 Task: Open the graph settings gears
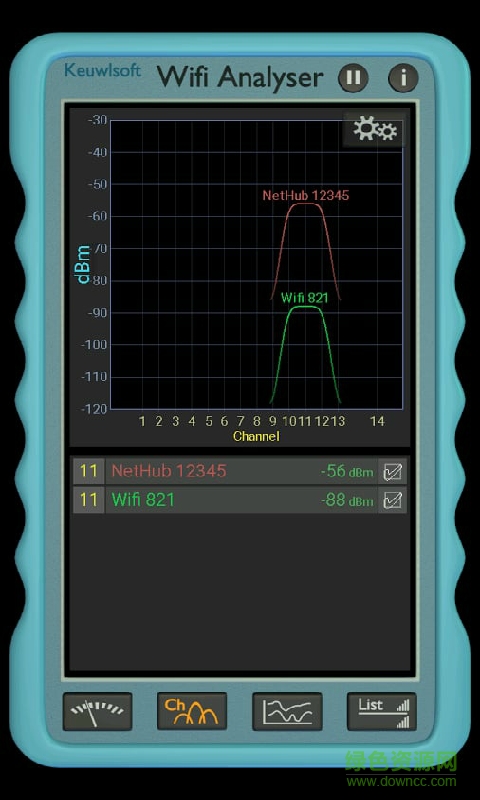pyautogui.click(x=375, y=129)
